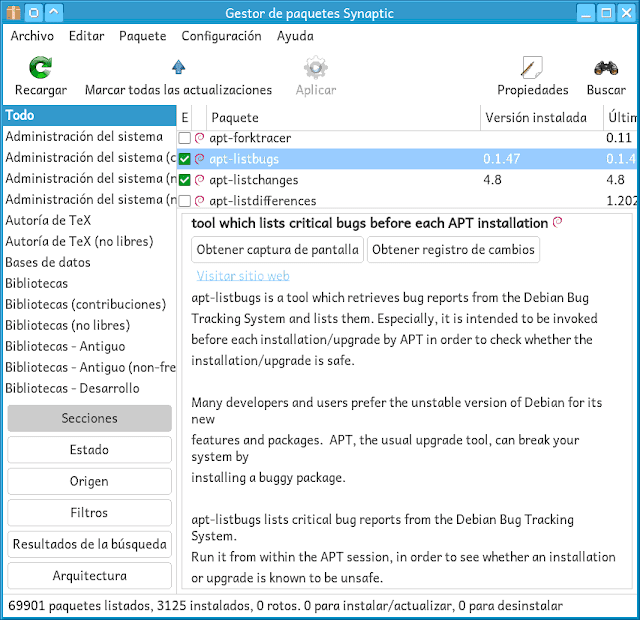Switch to the Arquitectura view
The width and height of the screenshot is (640, 620).
[89, 575]
